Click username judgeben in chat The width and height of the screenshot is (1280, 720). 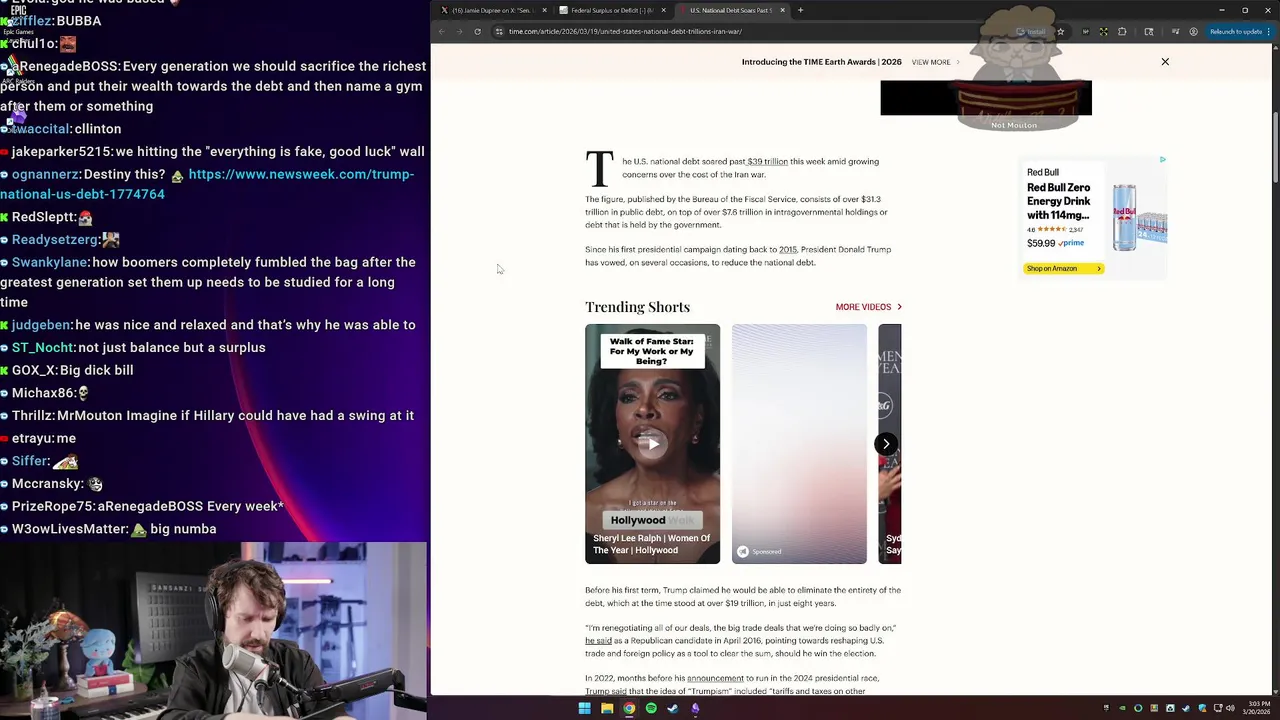(x=41, y=325)
